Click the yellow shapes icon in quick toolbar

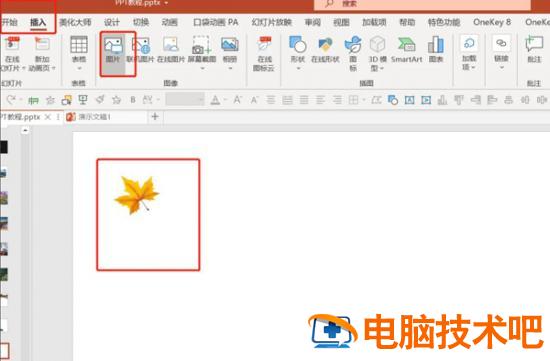tap(66, 100)
